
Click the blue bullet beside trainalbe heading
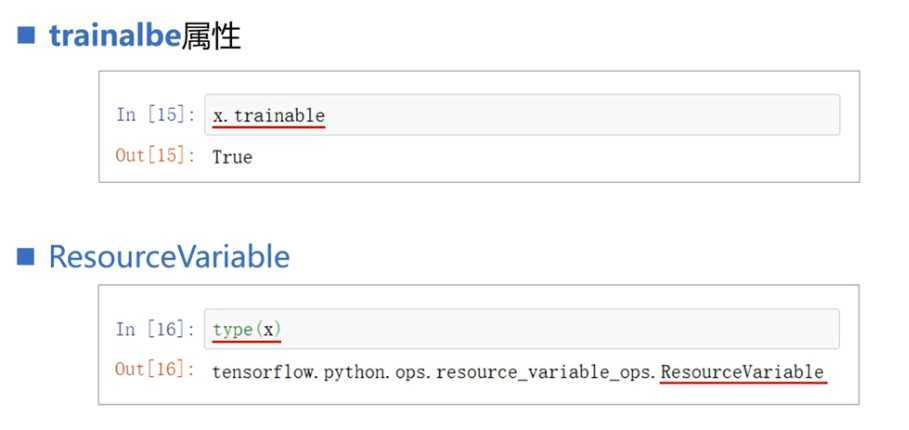[26, 36]
